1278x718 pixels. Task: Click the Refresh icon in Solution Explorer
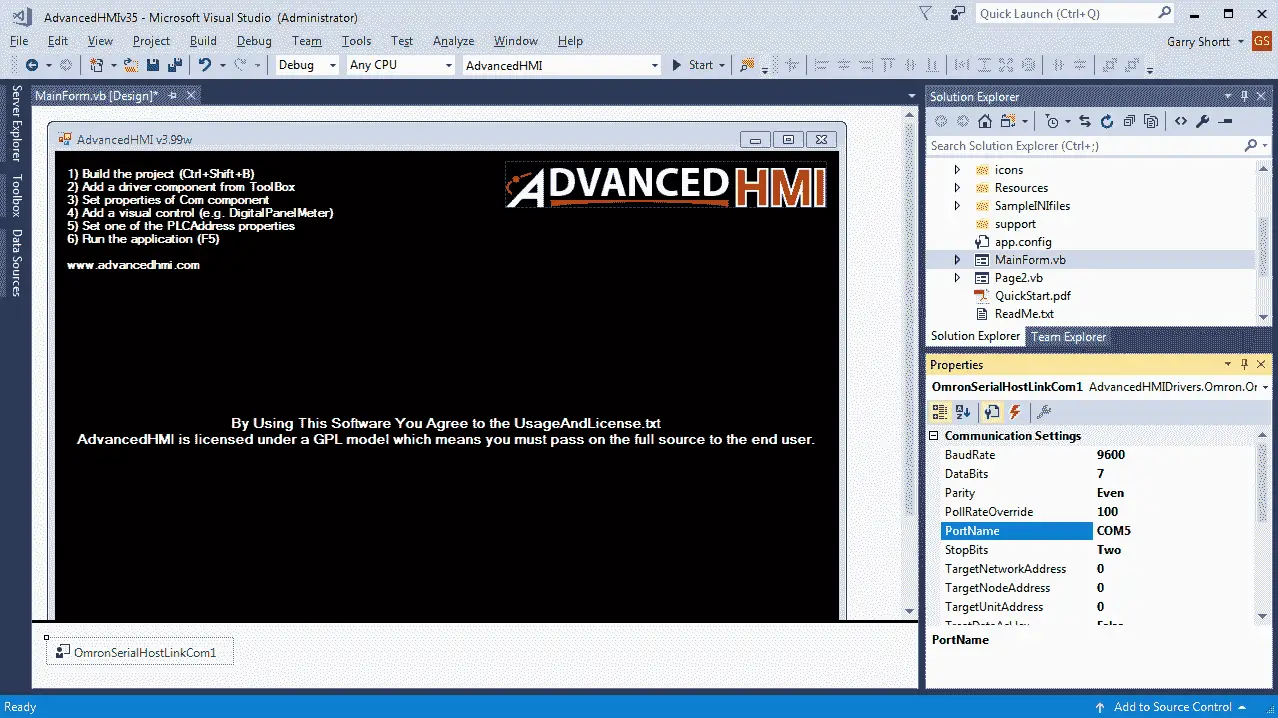click(1107, 121)
